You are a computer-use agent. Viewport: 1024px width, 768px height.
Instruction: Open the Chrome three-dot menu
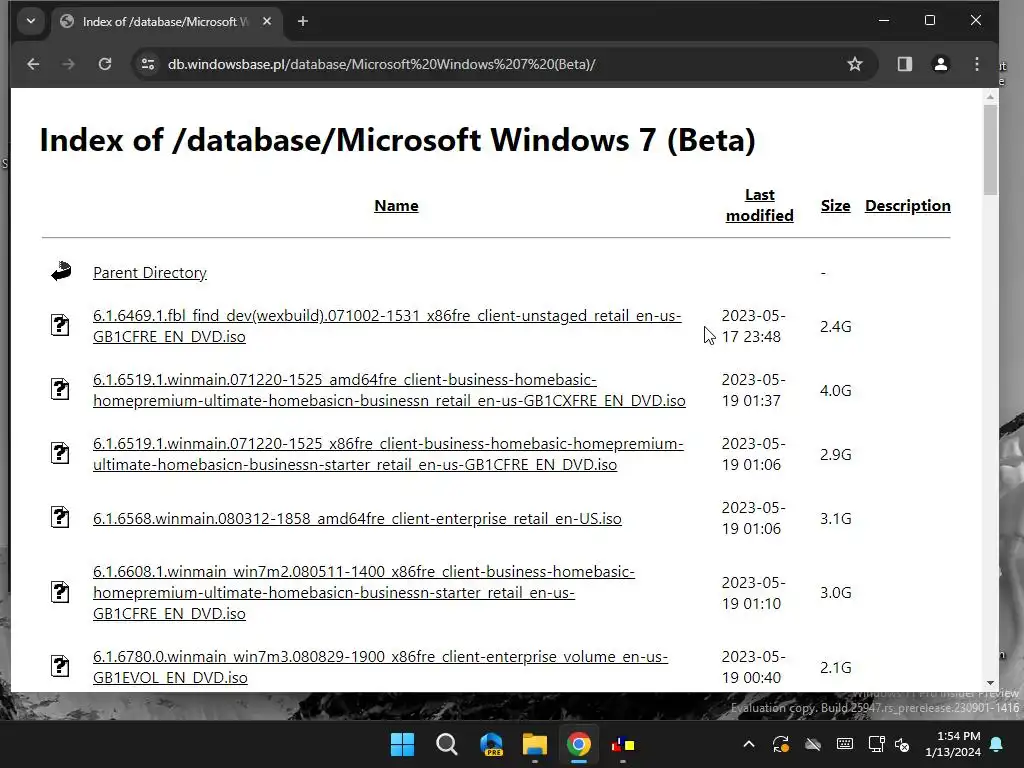coord(976,64)
